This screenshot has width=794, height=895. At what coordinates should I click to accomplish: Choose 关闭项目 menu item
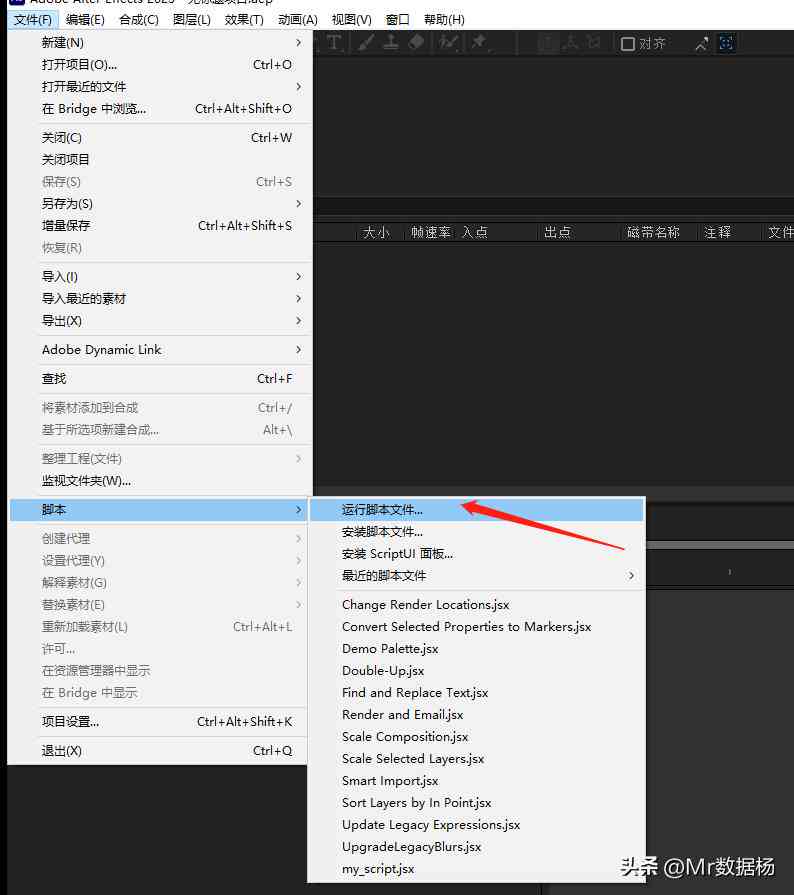click(x=160, y=160)
